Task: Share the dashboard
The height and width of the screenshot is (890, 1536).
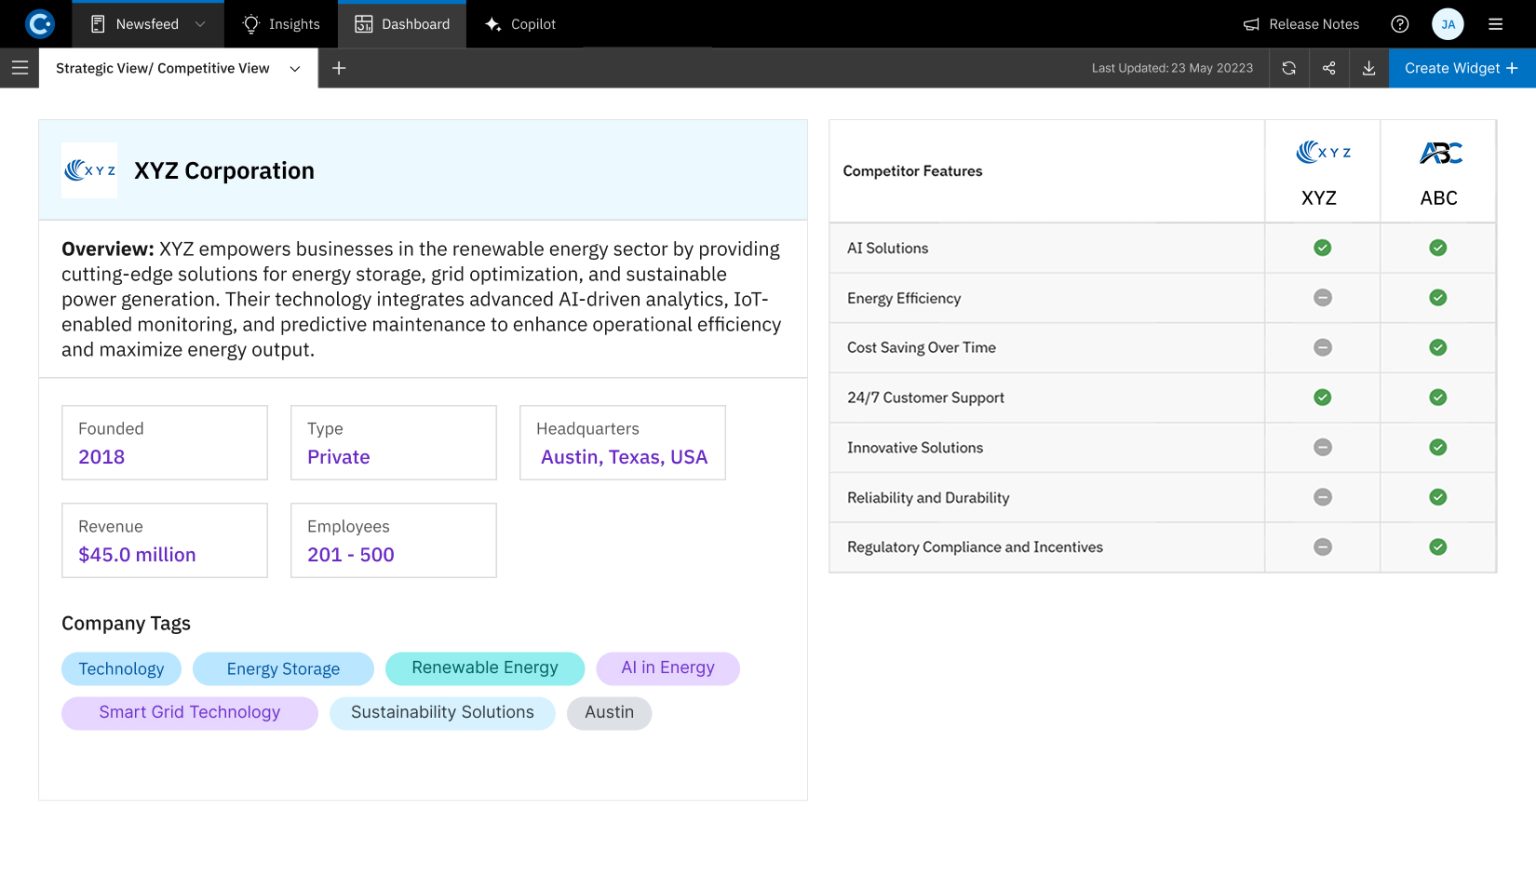Action: pos(1329,68)
